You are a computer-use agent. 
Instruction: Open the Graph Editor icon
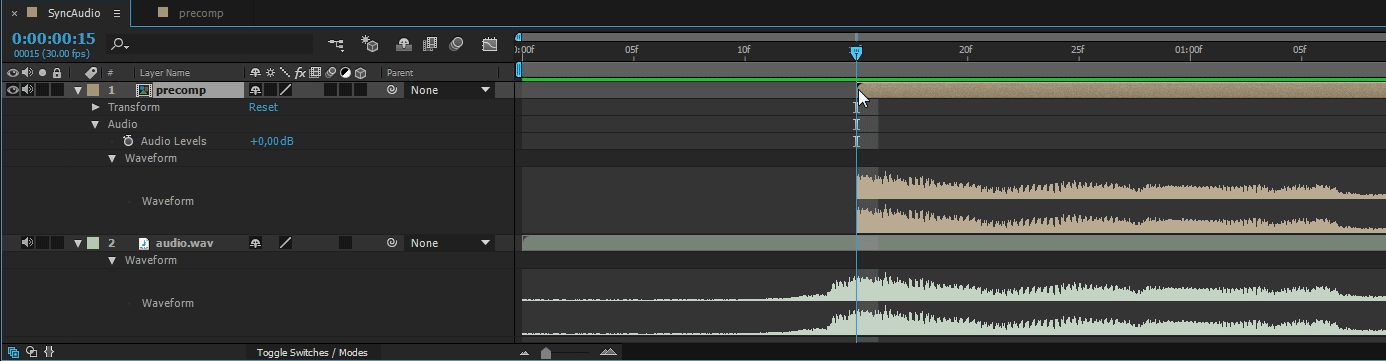pos(489,44)
